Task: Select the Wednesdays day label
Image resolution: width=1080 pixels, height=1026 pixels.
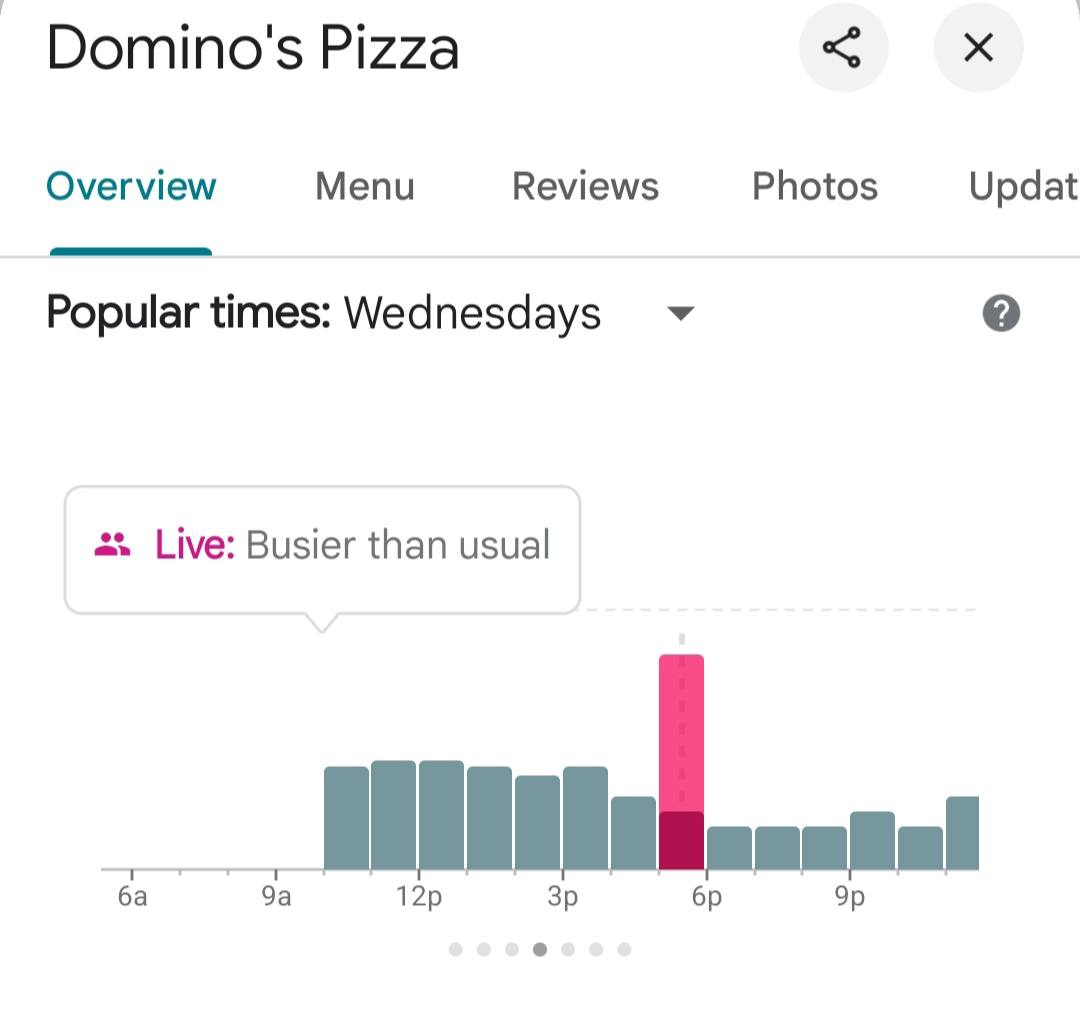Action: 472,314
